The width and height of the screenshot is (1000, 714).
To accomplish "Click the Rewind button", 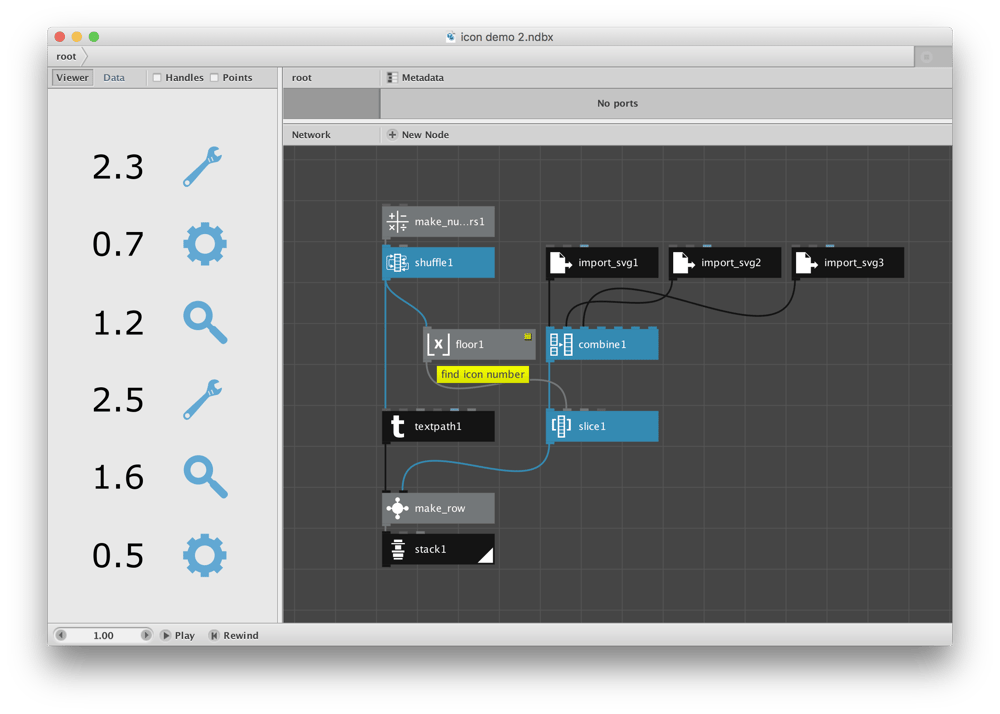I will (x=234, y=636).
